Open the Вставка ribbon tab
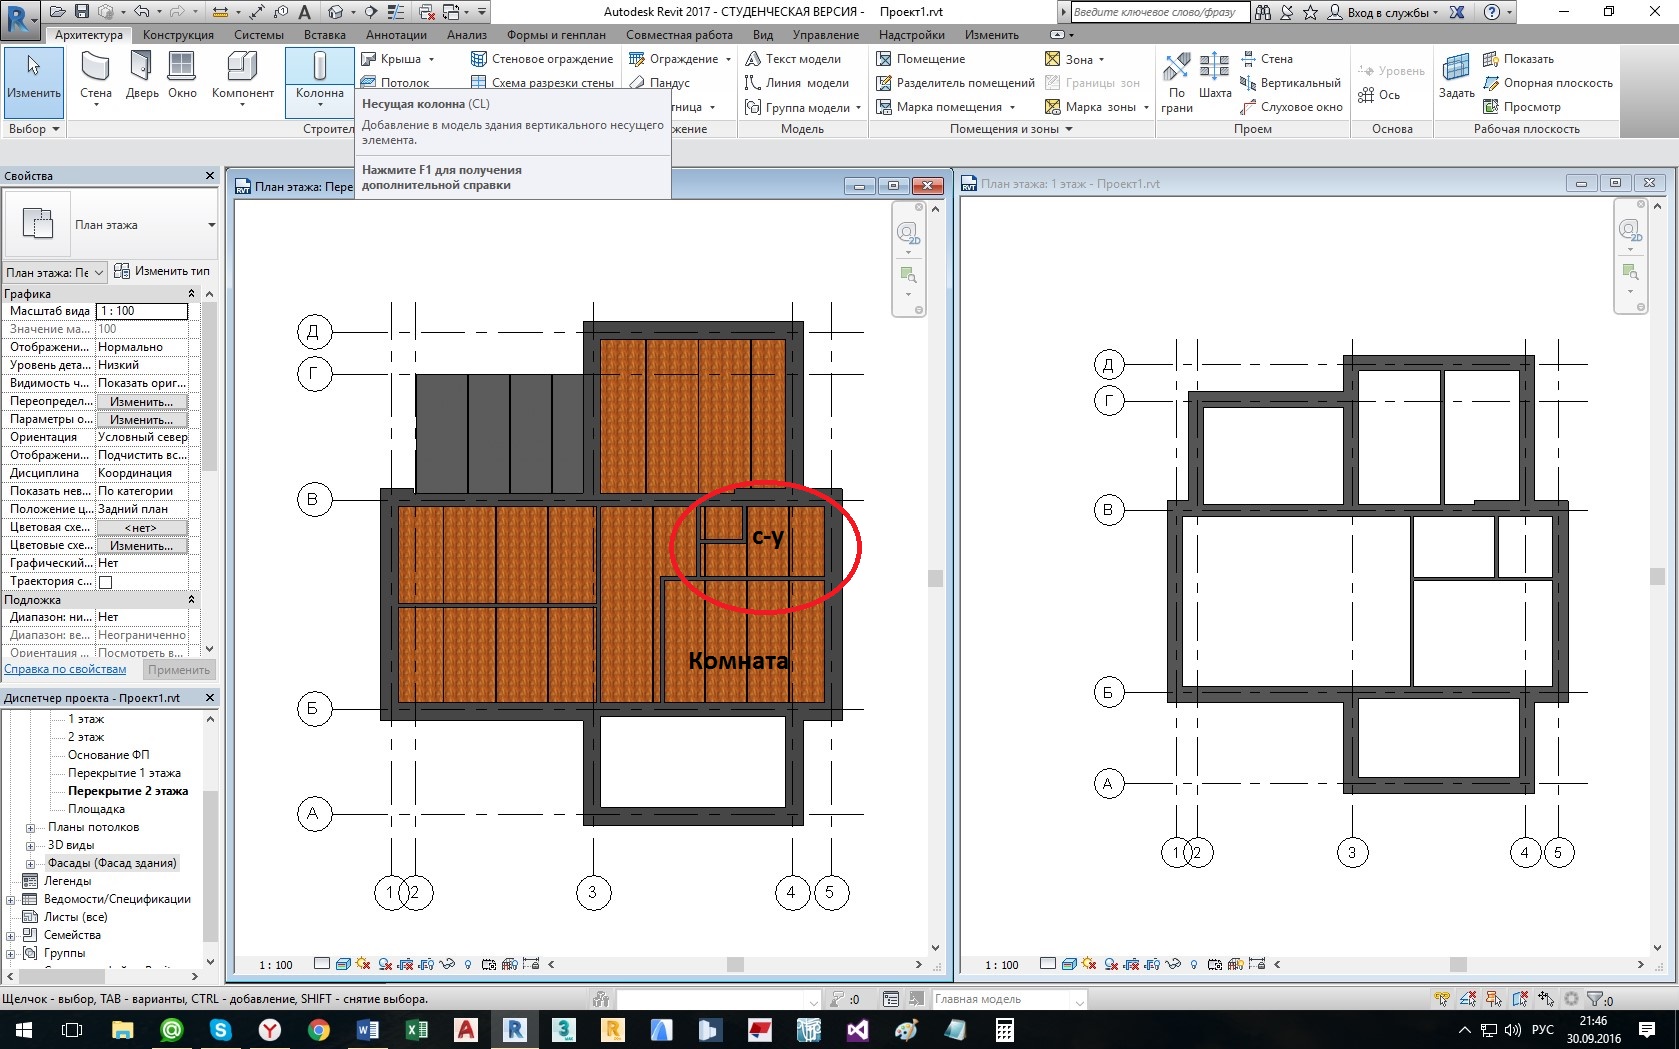Image resolution: width=1679 pixels, height=1049 pixels. 324,35
